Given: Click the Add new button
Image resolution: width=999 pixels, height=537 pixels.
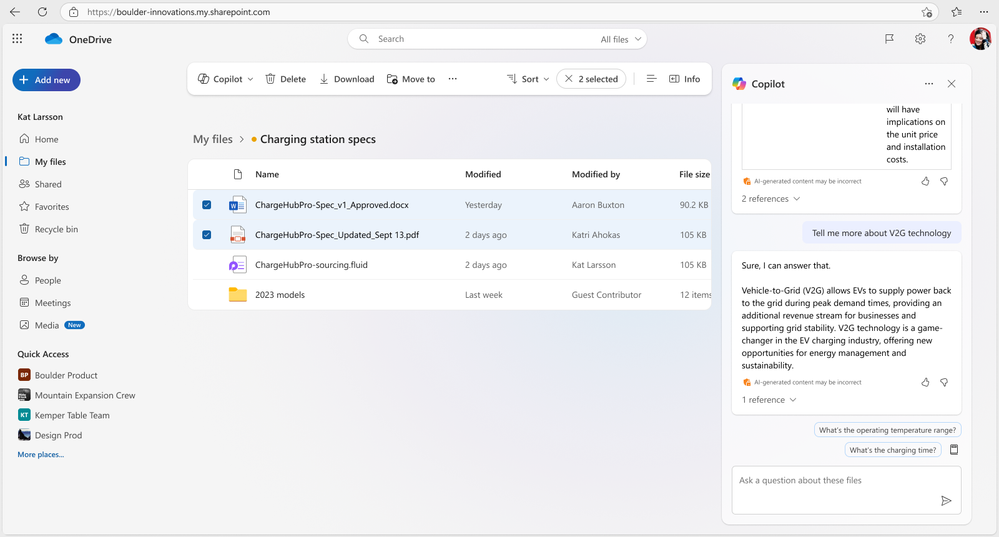Looking at the screenshot, I should [47, 80].
